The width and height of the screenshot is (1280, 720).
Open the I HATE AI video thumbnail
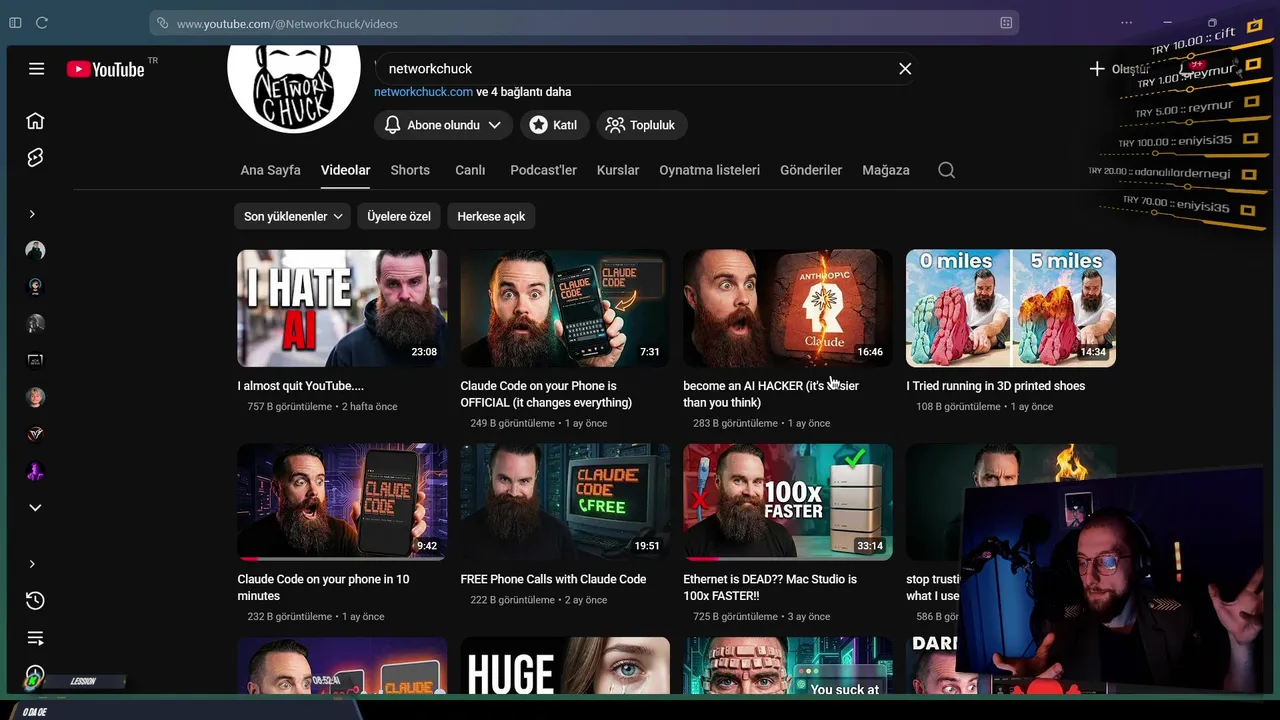point(342,308)
